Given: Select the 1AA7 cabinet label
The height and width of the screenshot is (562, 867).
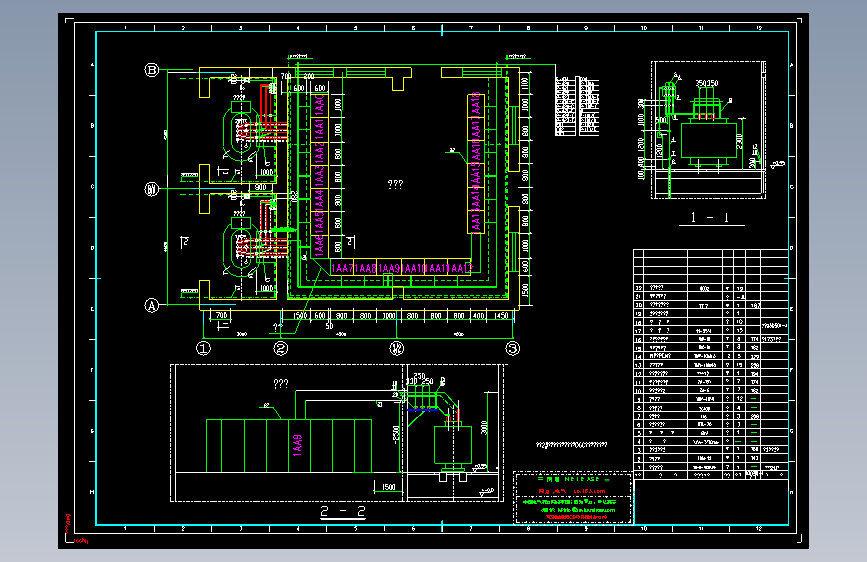Looking at the screenshot, I should tap(342, 268).
